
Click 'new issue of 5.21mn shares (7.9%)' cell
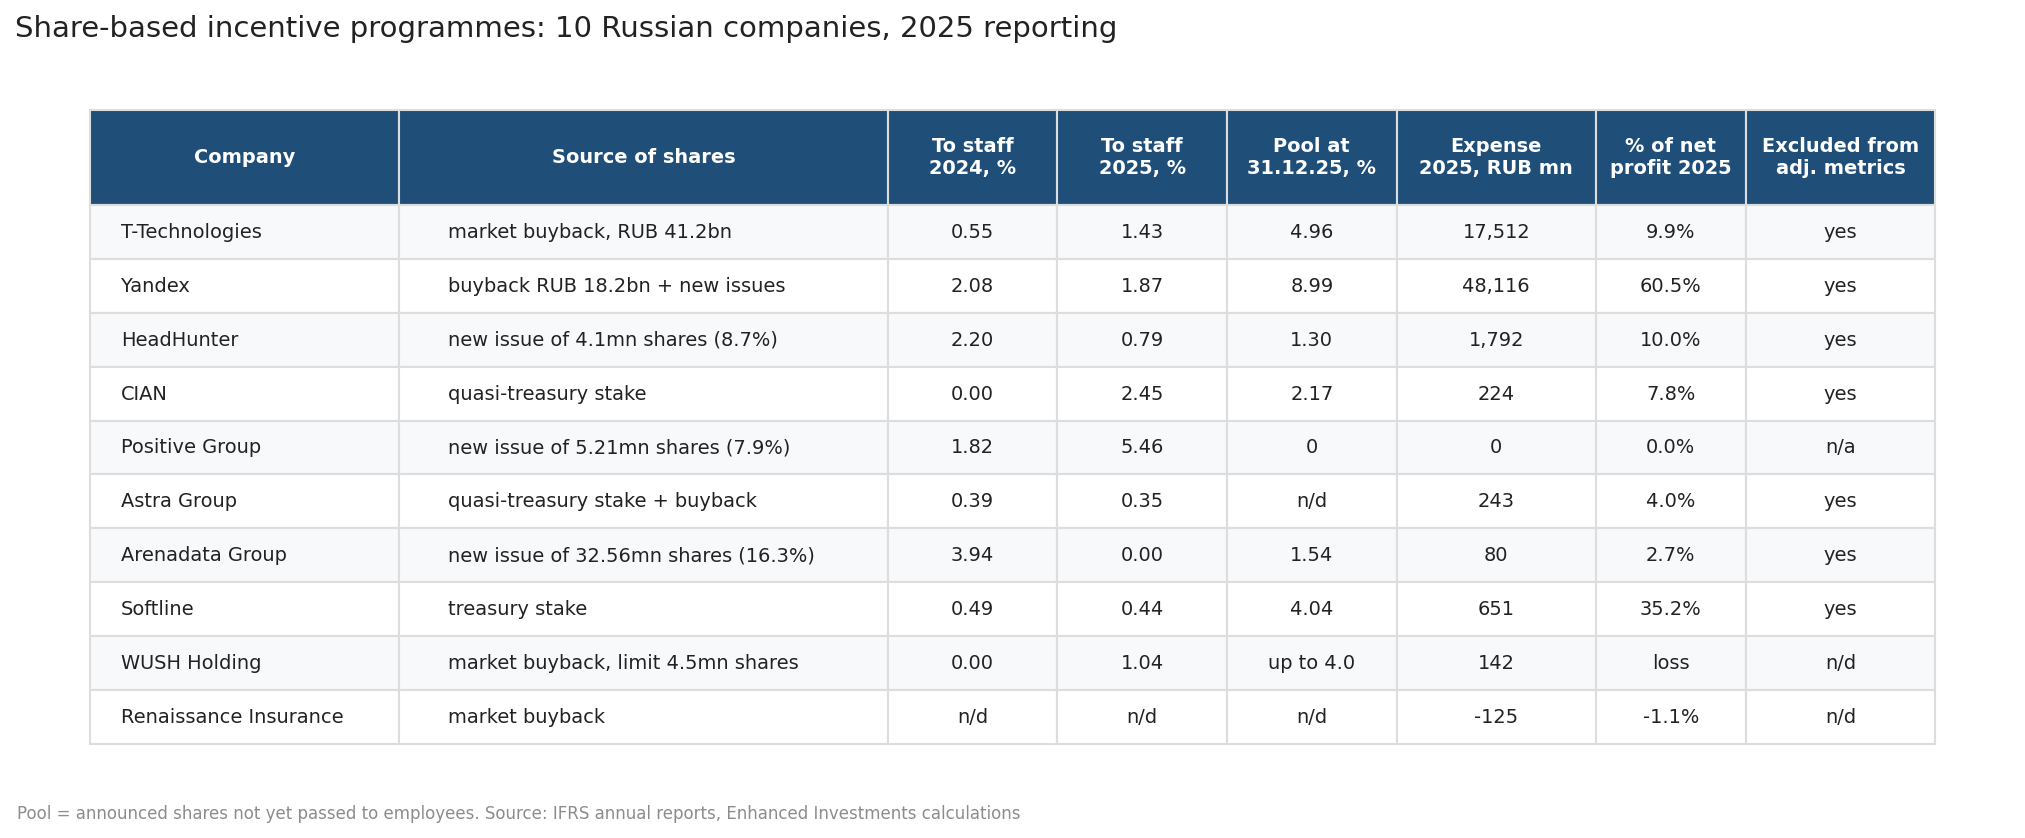643,447
